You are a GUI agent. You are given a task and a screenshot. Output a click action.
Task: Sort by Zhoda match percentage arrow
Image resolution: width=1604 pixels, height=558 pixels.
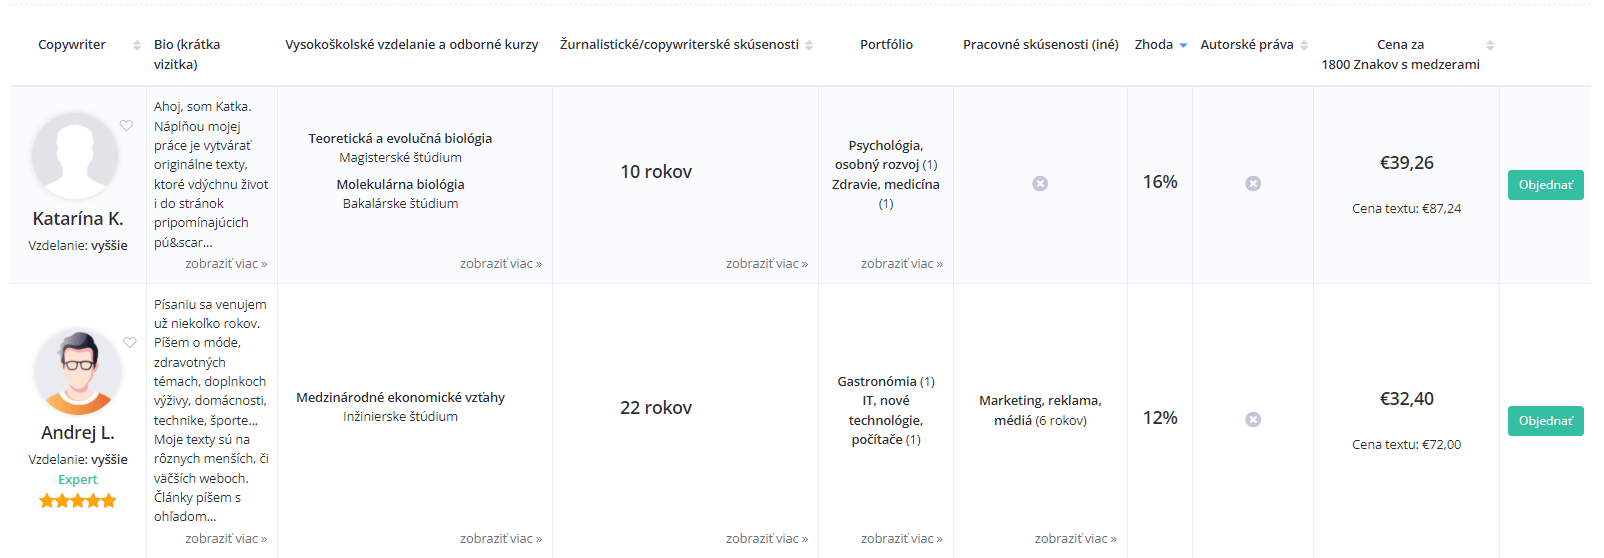(x=1183, y=45)
